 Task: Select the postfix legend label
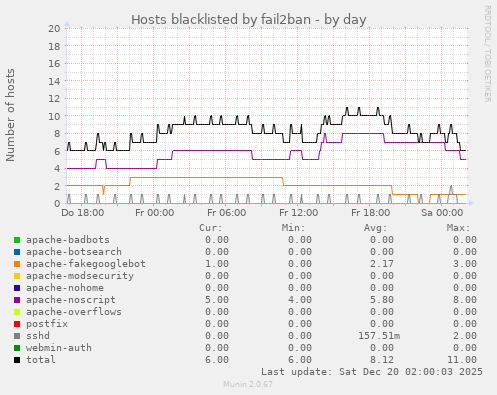pos(47,324)
